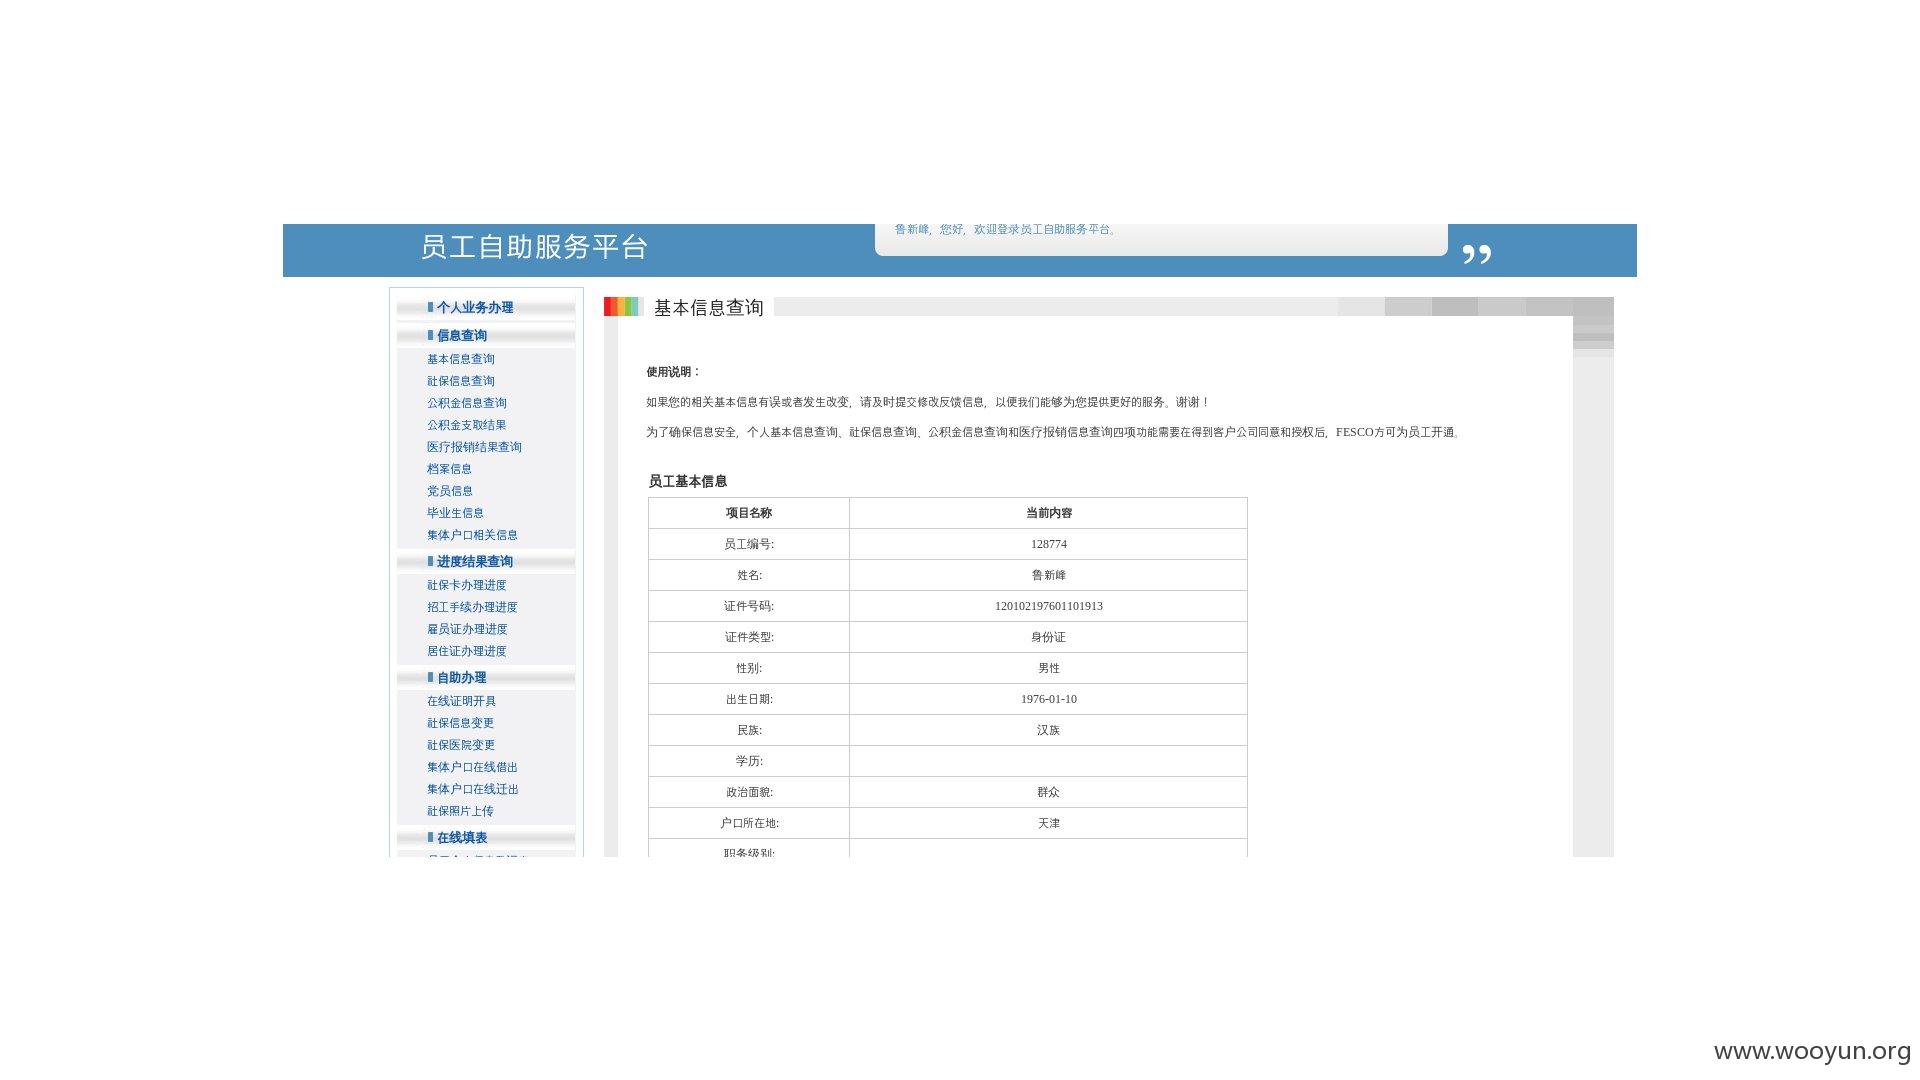
Task: Open the 医疗报销结果查询 link
Action: (475, 447)
